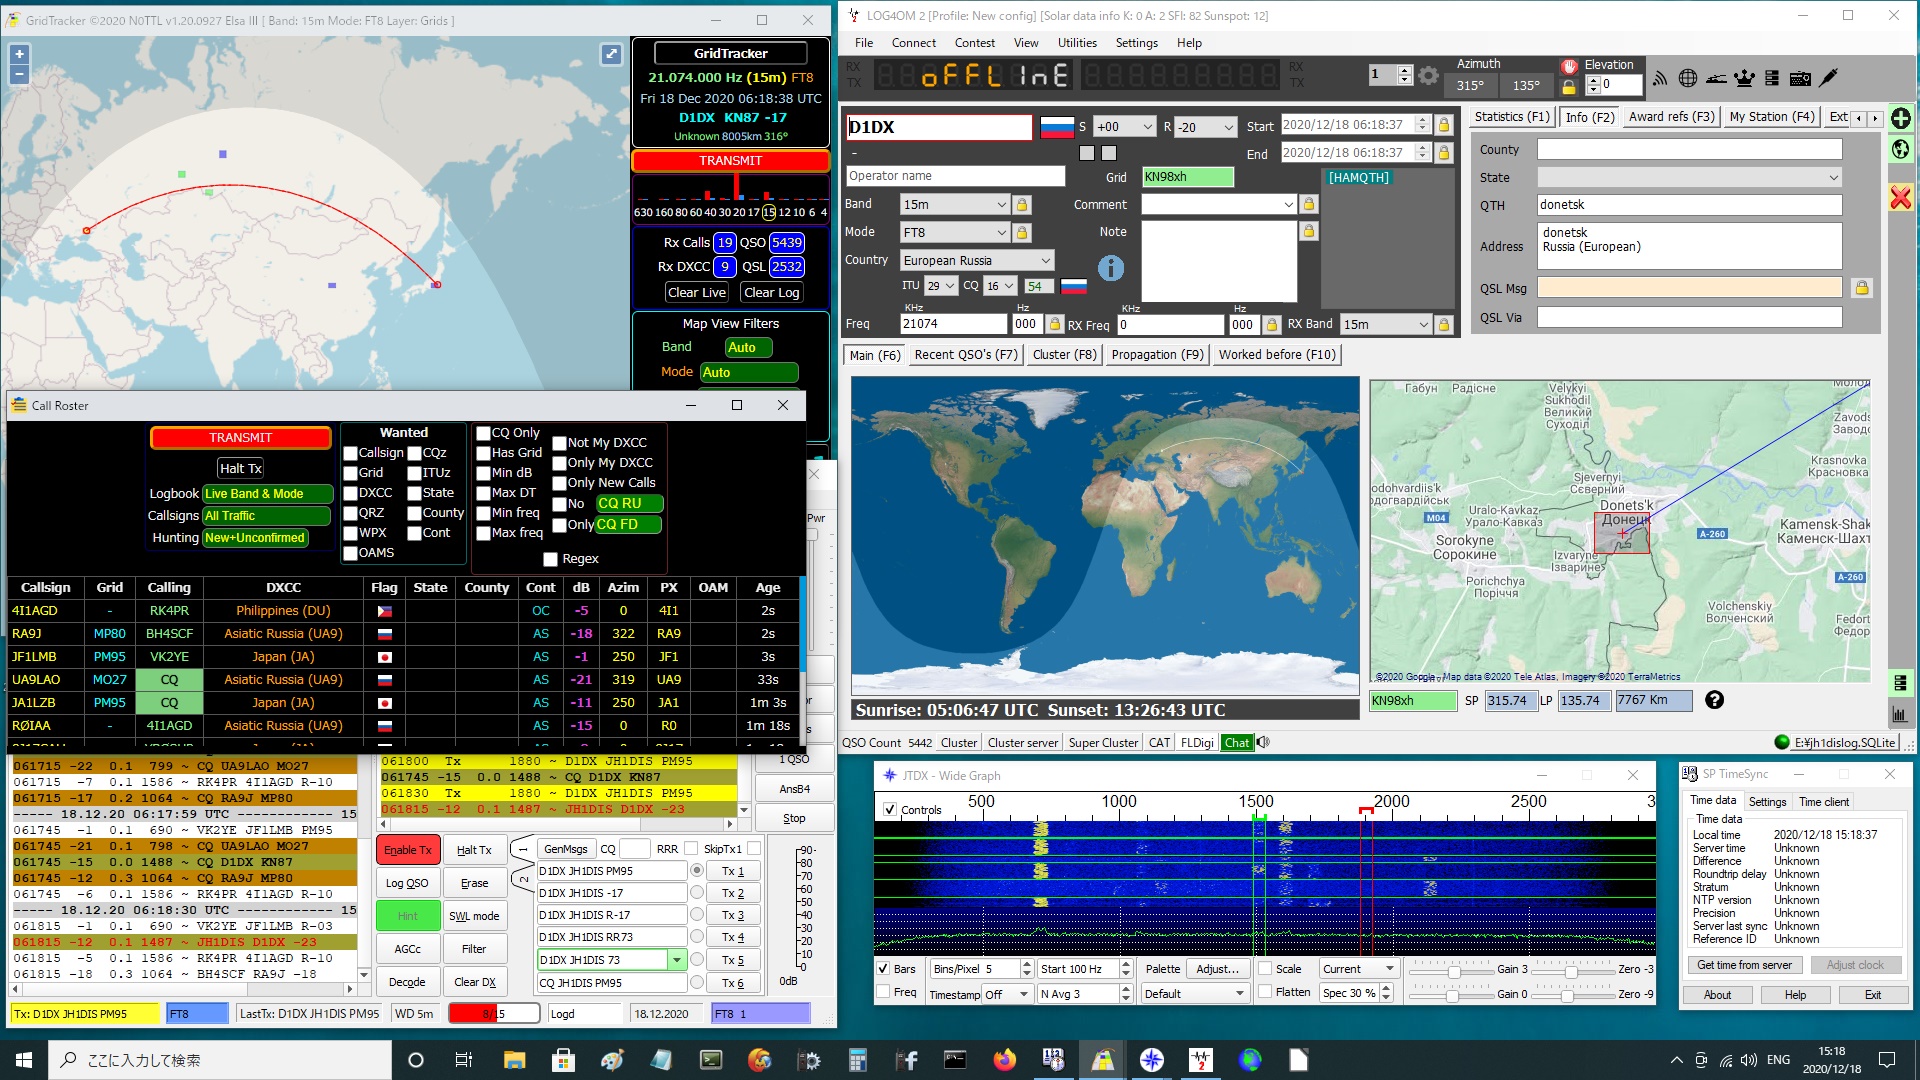
Task: Check the Freq checkbox in JTDX Wide Graph
Action: (x=884, y=992)
